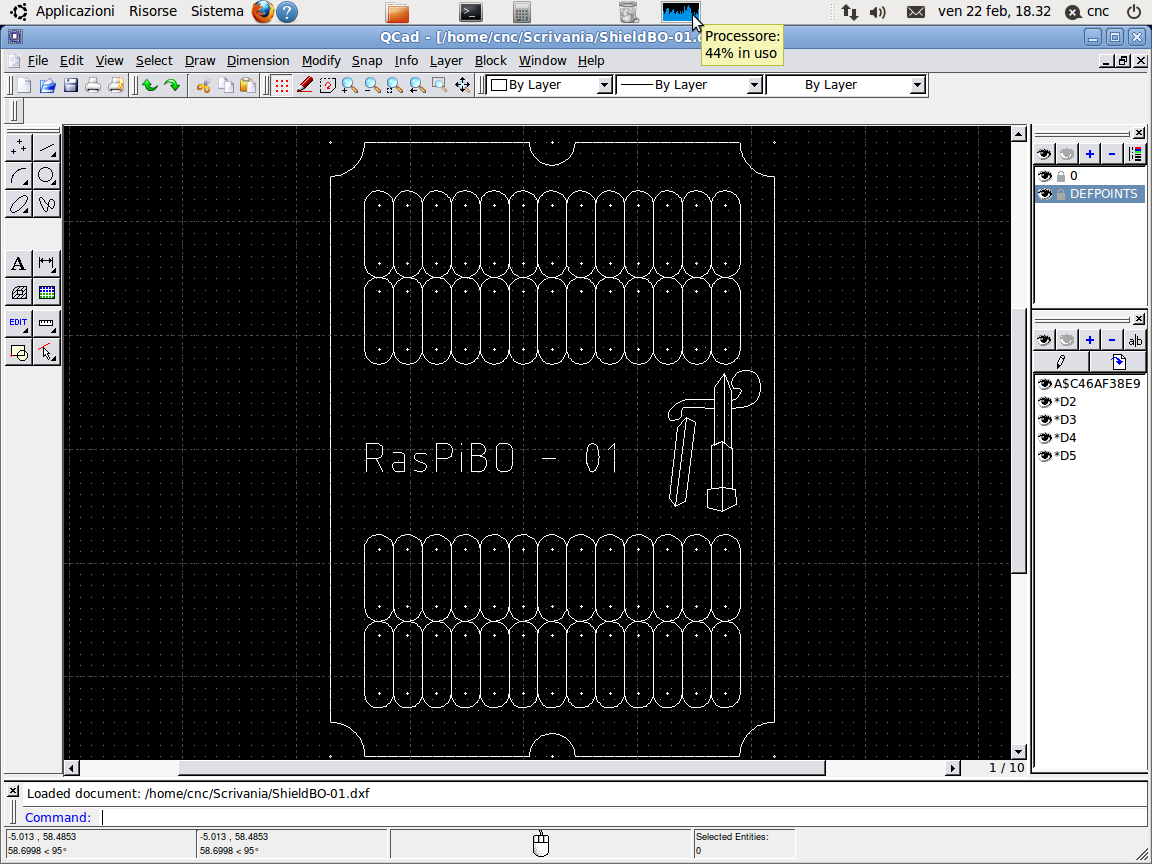
Task: Select the Dimension tool in the left toolbox
Action: [x=47, y=264]
